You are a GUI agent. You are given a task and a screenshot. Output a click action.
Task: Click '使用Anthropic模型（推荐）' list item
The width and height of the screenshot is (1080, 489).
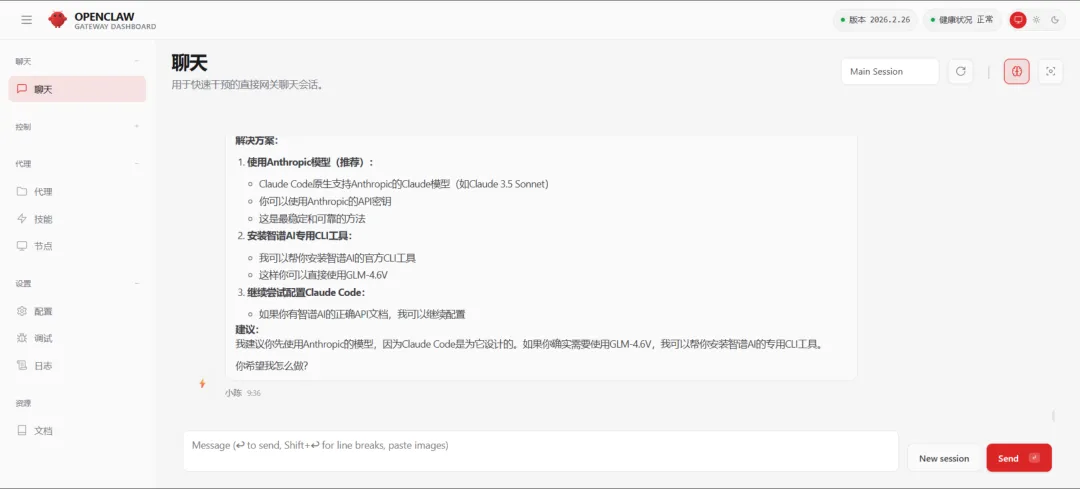310,163
